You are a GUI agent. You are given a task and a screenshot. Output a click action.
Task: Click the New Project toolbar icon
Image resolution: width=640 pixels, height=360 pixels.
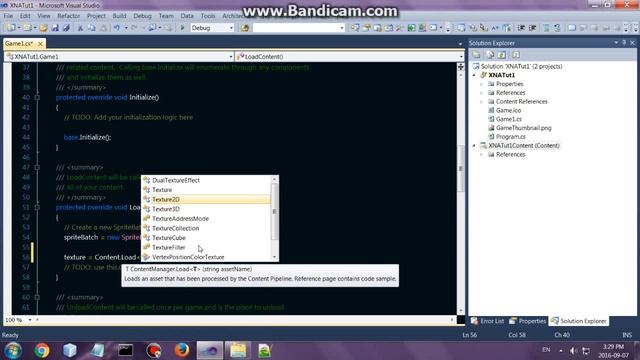pyautogui.click(x=11, y=28)
